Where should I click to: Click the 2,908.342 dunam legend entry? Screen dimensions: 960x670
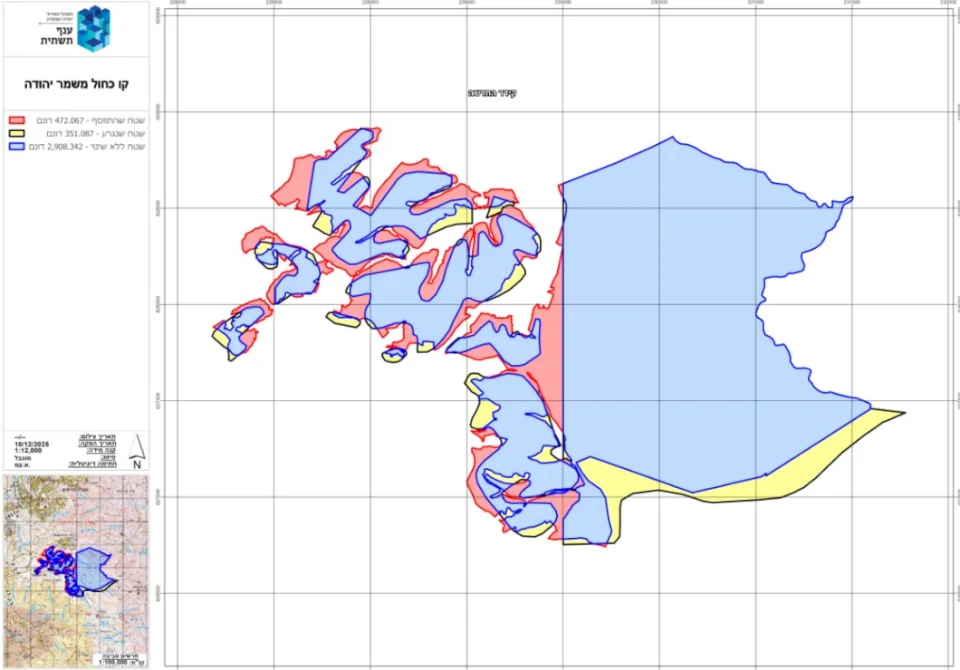(83, 146)
